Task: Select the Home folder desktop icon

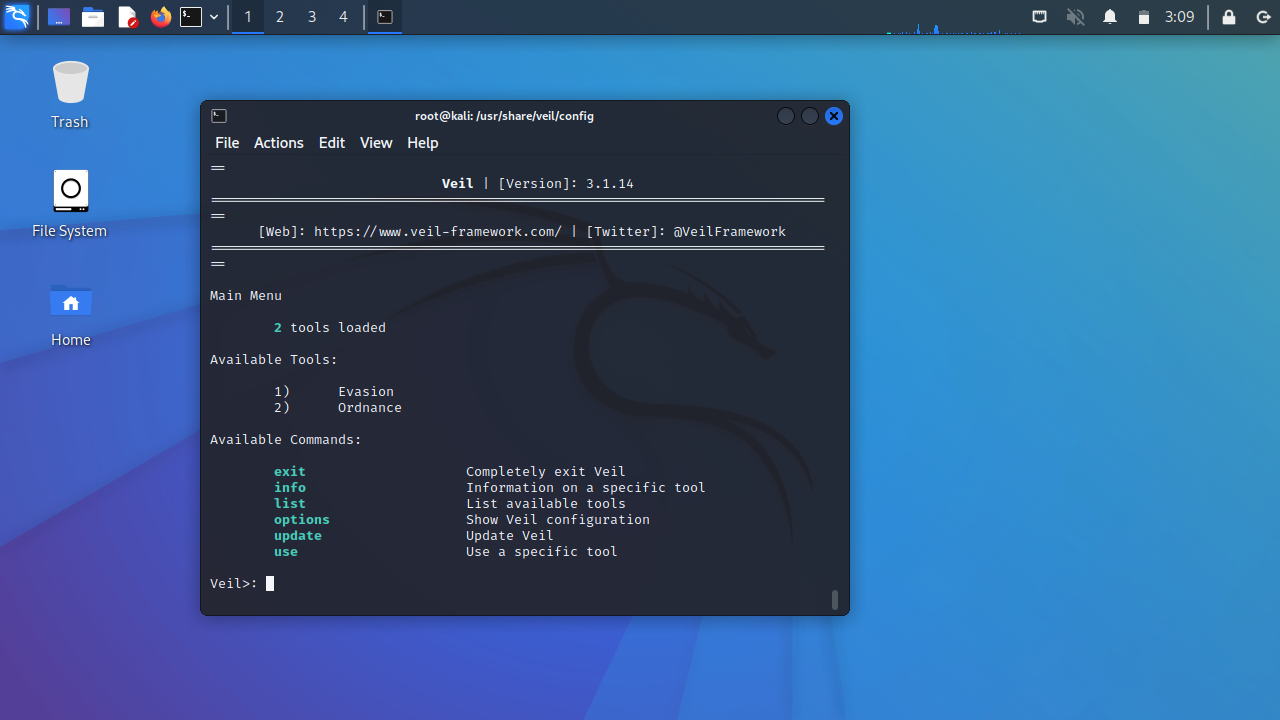Action: point(70,314)
